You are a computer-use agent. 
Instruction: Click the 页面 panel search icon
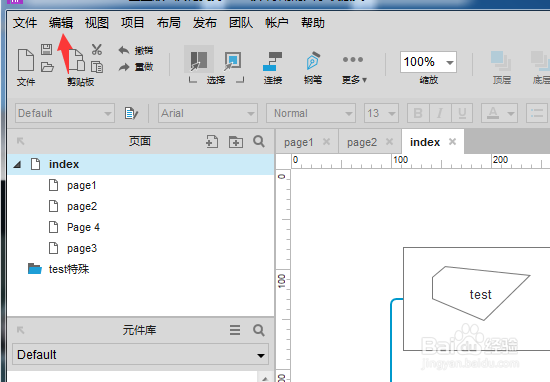(259, 142)
